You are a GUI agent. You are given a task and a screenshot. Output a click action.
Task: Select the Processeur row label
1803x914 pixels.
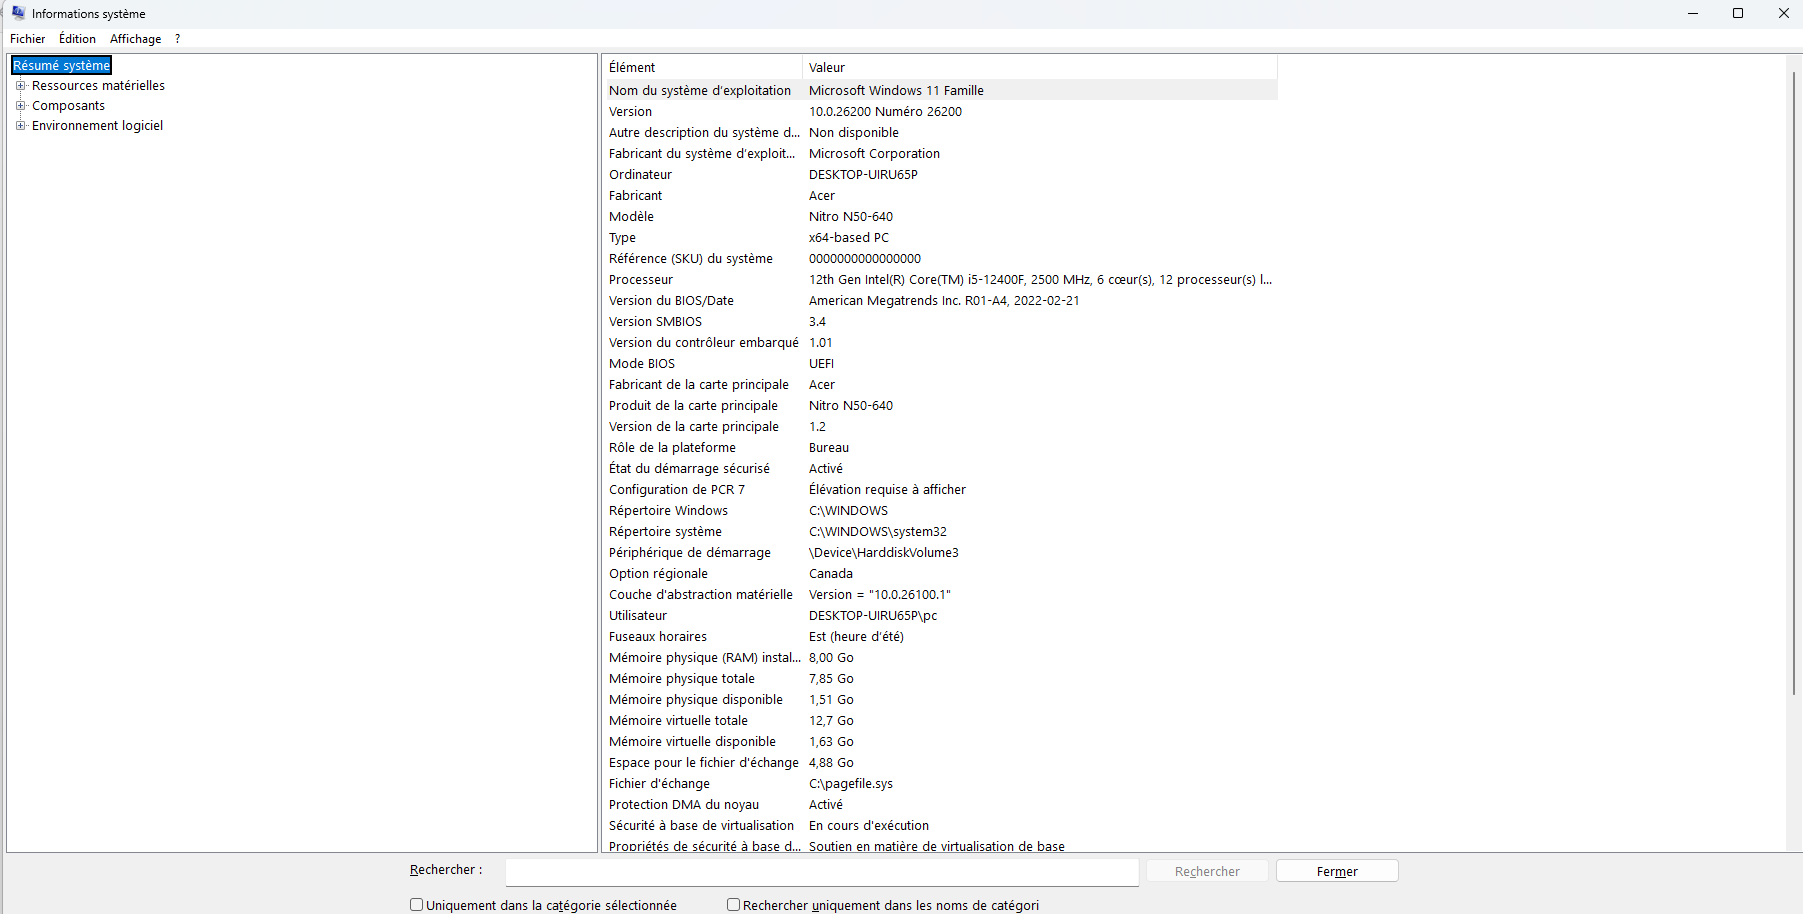click(641, 280)
